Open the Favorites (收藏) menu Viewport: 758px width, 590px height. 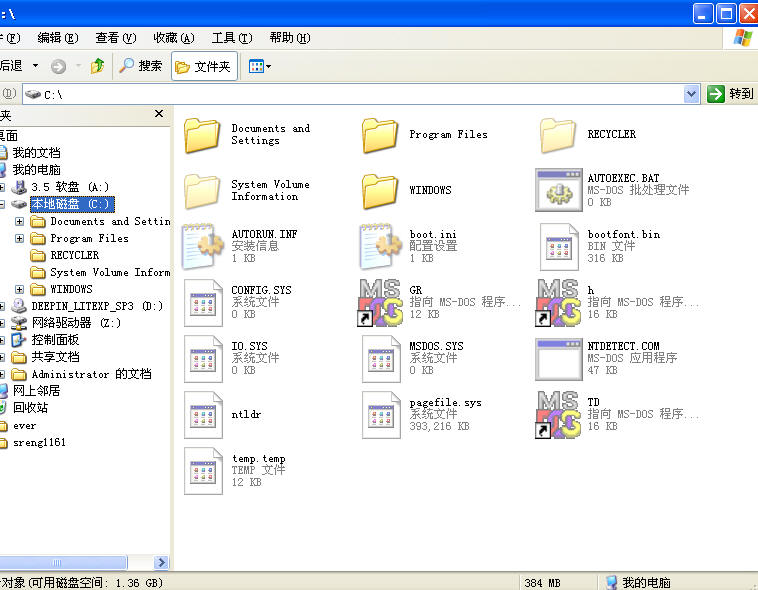pos(174,38)
